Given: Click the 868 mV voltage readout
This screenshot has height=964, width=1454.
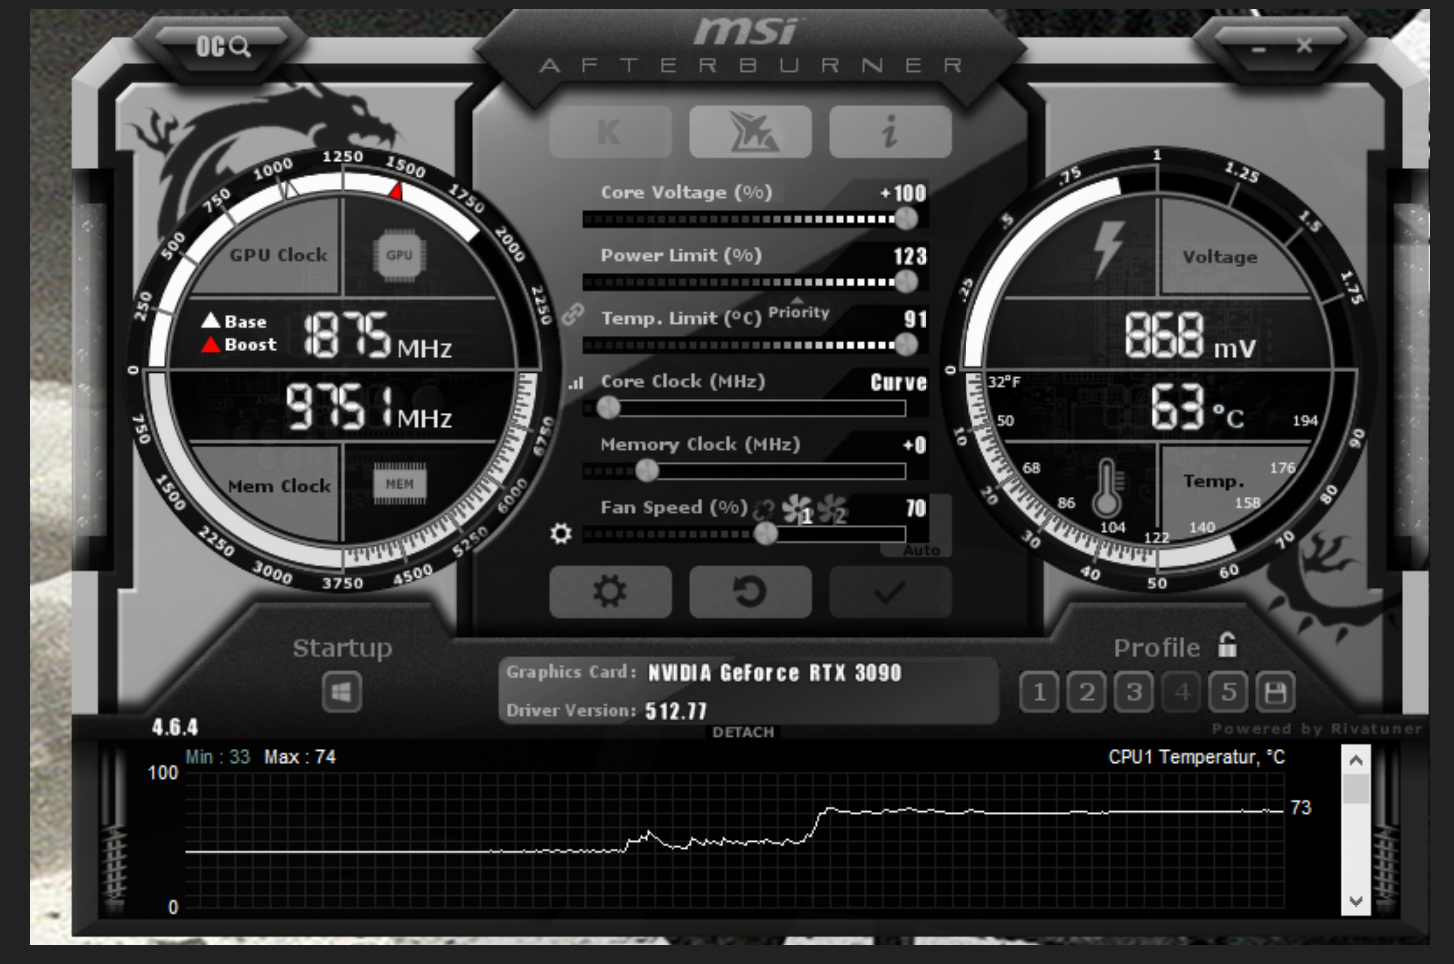Looking at the screenshot, I should pyautogui.click(x=1190, y=335).
